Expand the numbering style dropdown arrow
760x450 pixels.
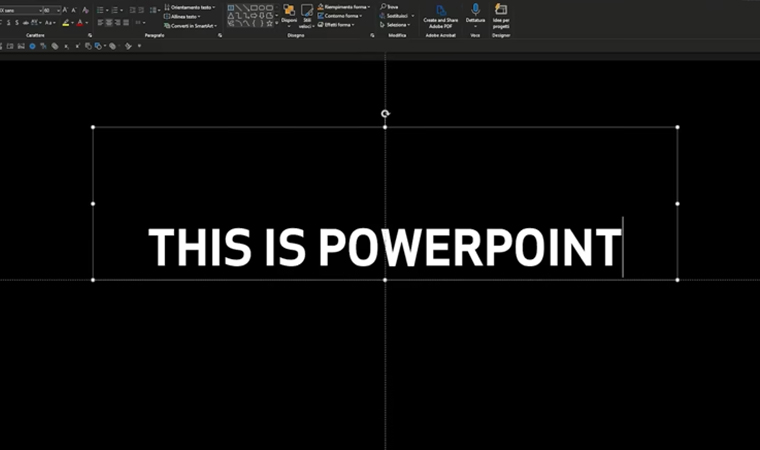[x=122, y=10]
